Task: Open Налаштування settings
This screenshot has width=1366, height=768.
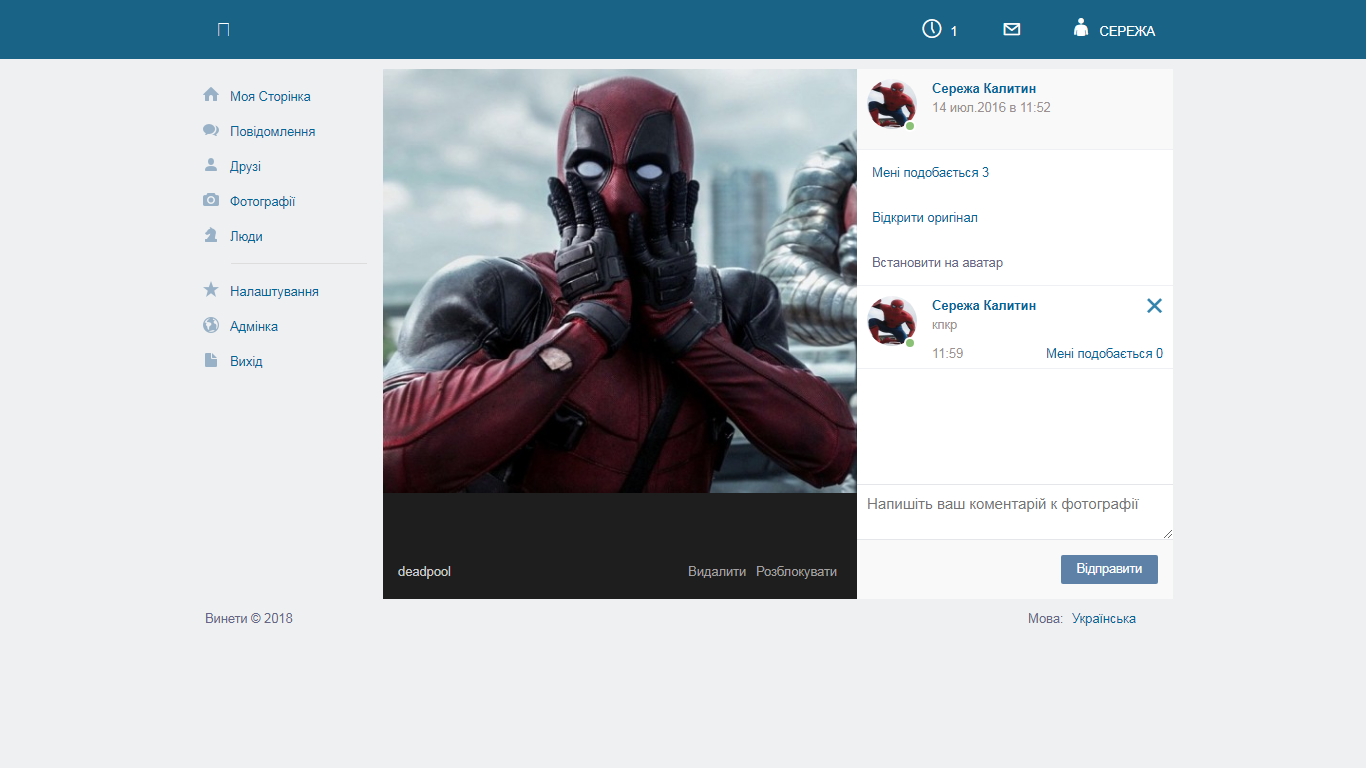Action: click(x=274, y=292)
